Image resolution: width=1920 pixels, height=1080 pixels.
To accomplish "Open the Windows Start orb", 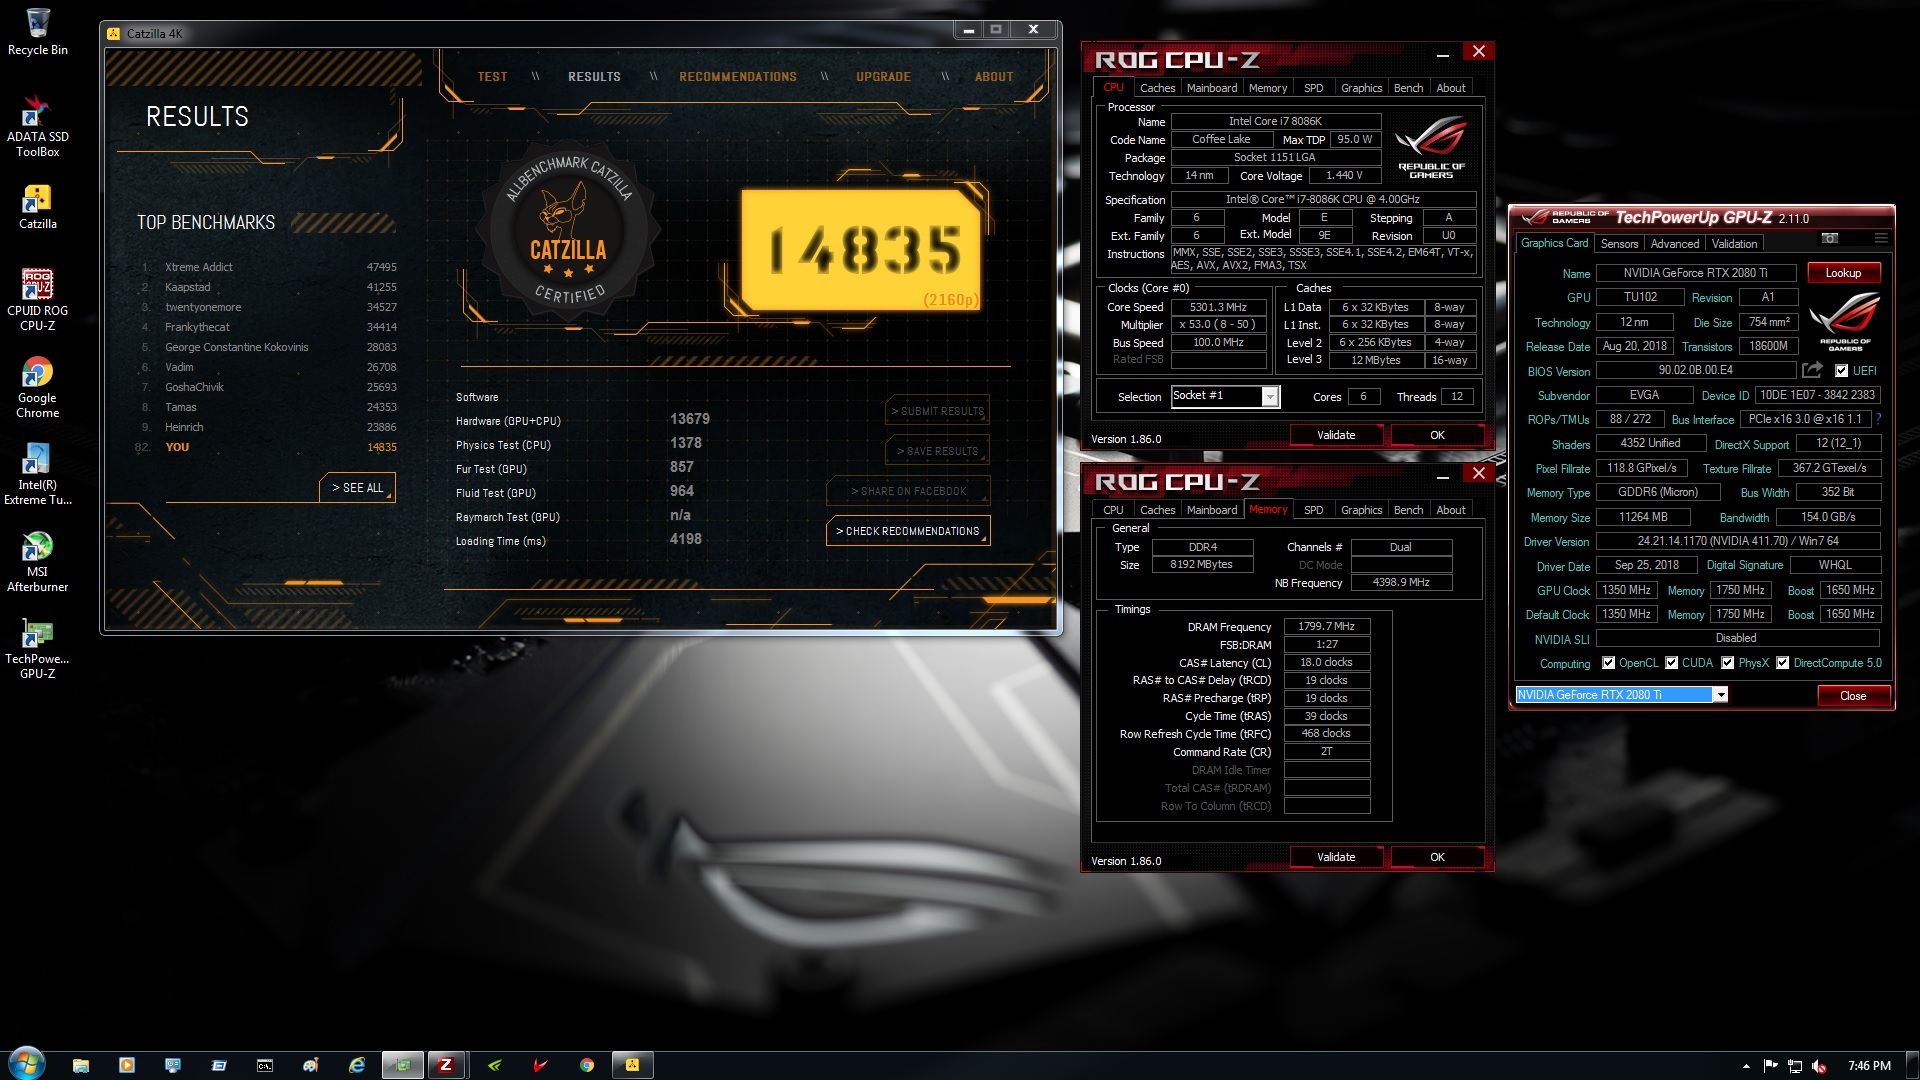I will click(27, 1063).
